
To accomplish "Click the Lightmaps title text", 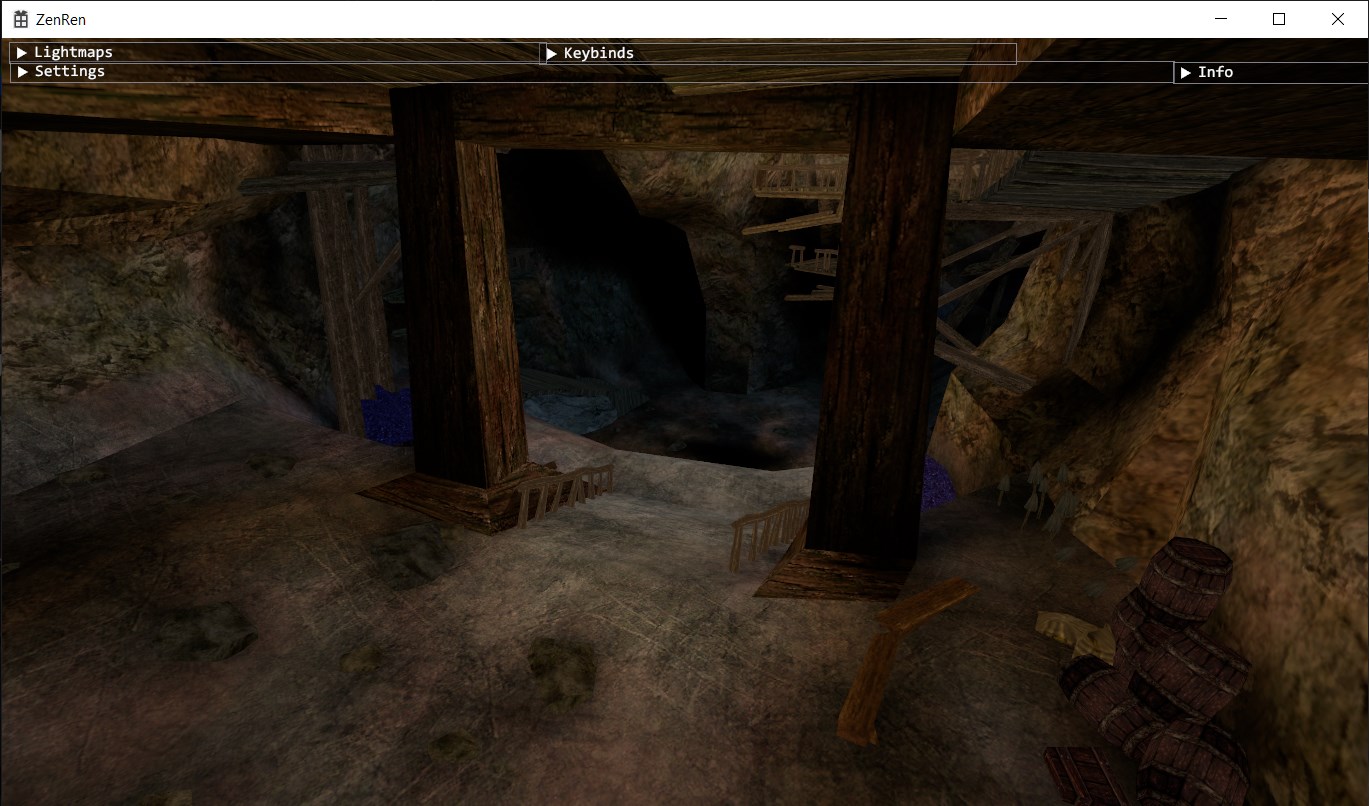I will pyautogui.click(x=73, y=53).
